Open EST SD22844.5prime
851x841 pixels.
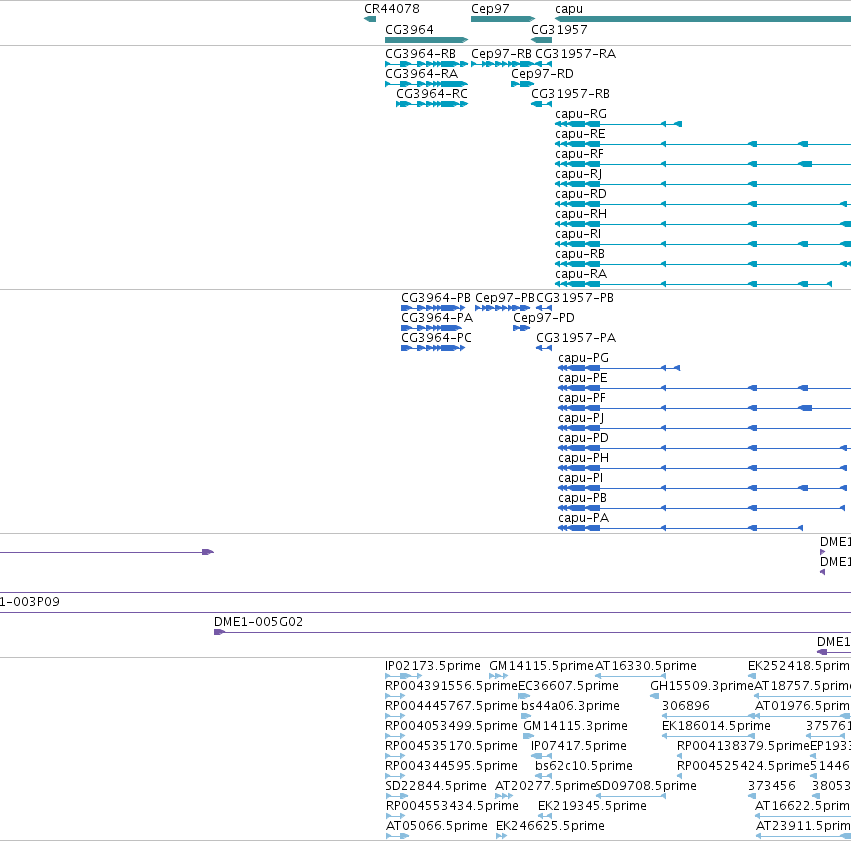click(436, 787)
